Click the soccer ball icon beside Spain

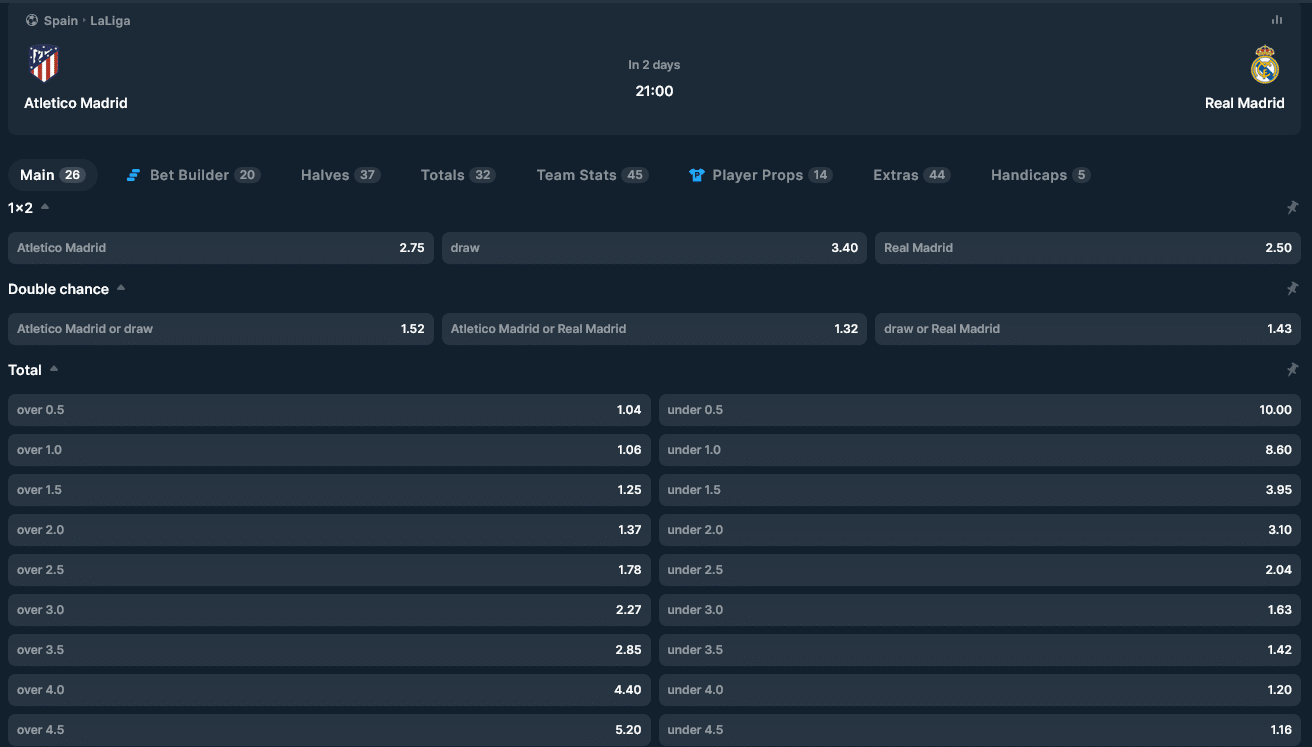pyautogui.click(x=32, y=20)
